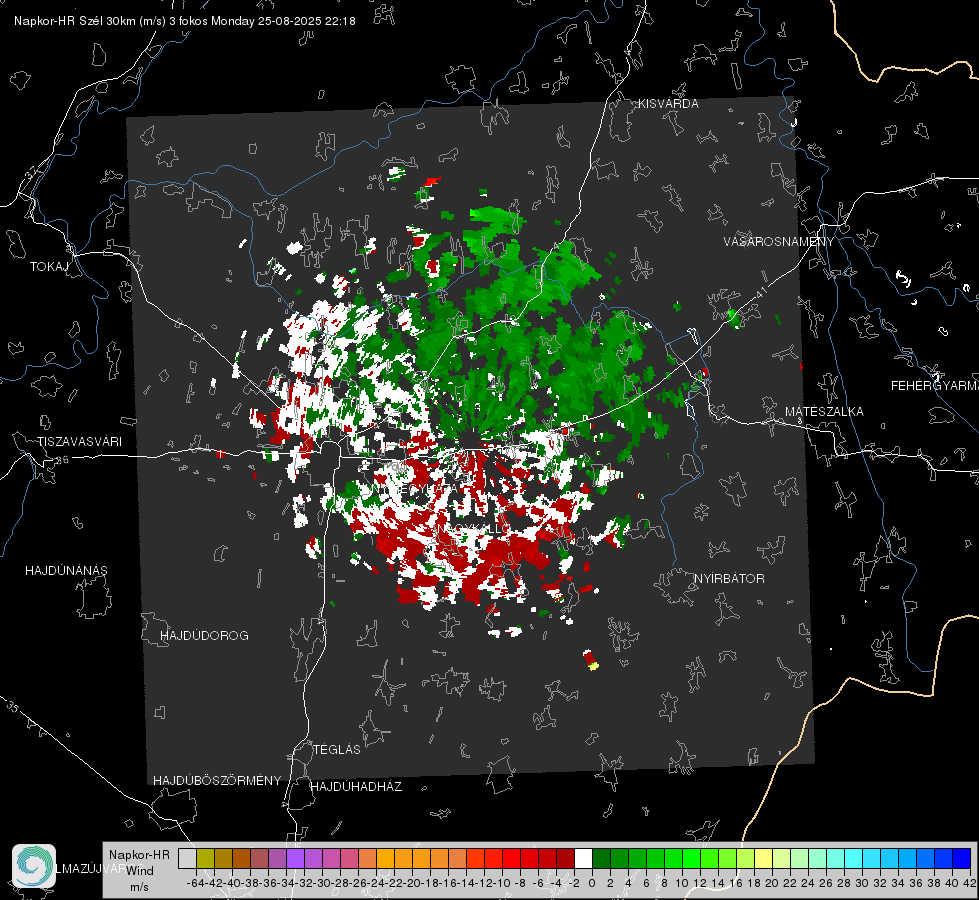Click the 0 legend value
The height and width of the screenshot is (900, 979).
592,883
